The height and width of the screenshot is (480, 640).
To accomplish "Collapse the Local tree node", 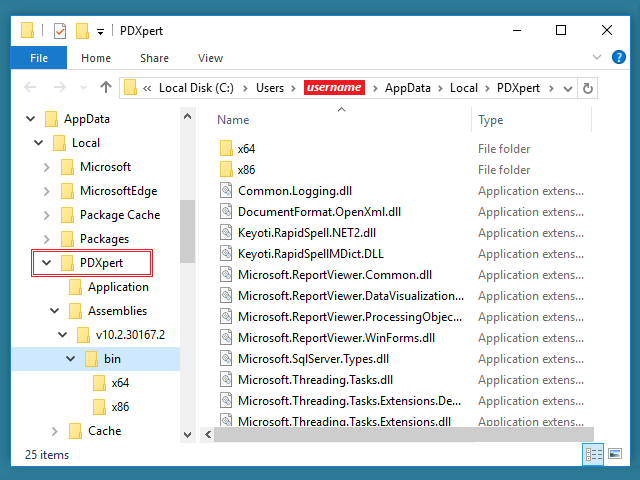I will 38,143.
